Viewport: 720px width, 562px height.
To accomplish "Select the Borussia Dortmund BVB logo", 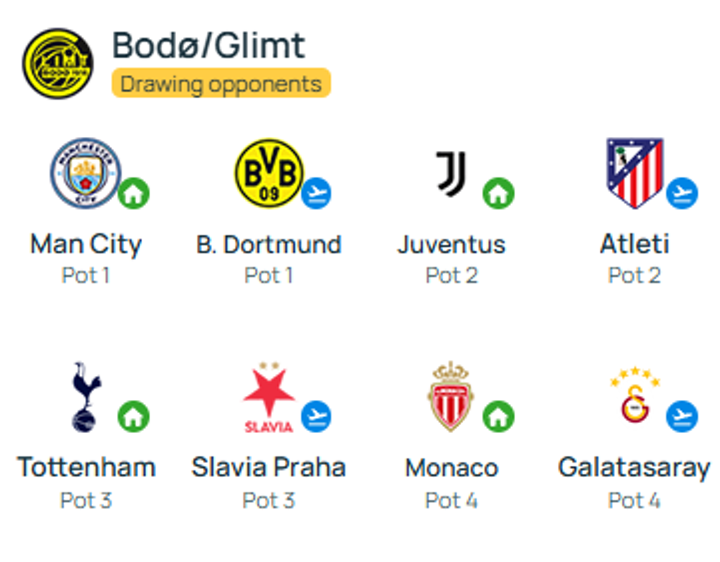I will pyautogui.click(x=267, y=173).
